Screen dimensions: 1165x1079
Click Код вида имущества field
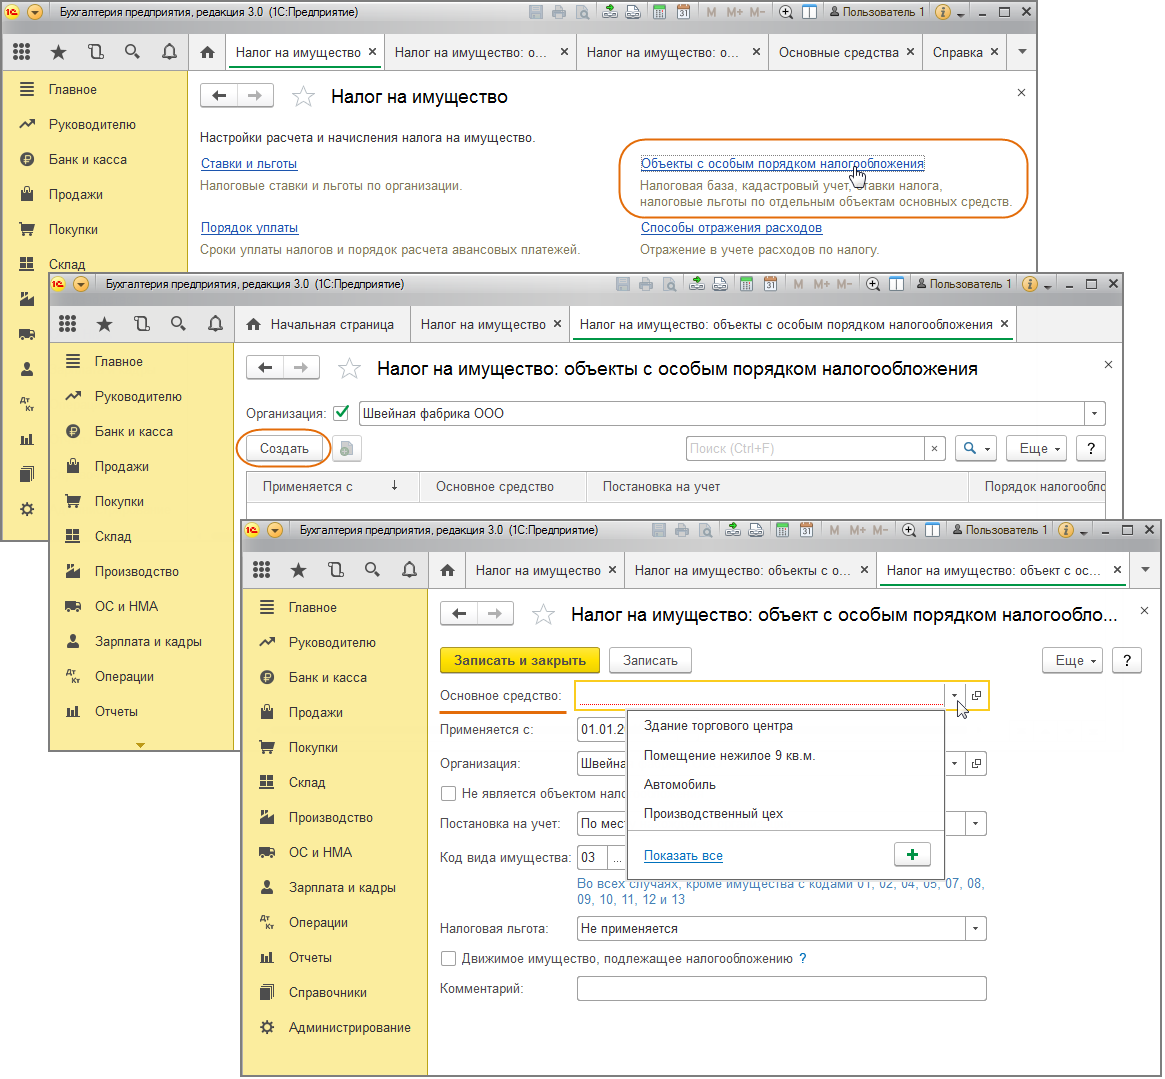(592, 857)
